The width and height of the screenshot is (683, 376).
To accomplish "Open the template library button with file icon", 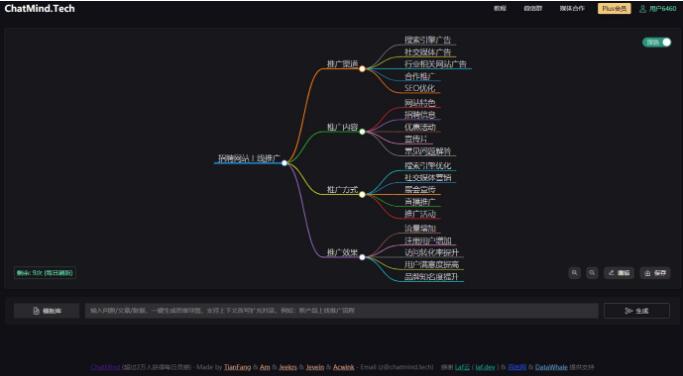I will pos(47,311).
